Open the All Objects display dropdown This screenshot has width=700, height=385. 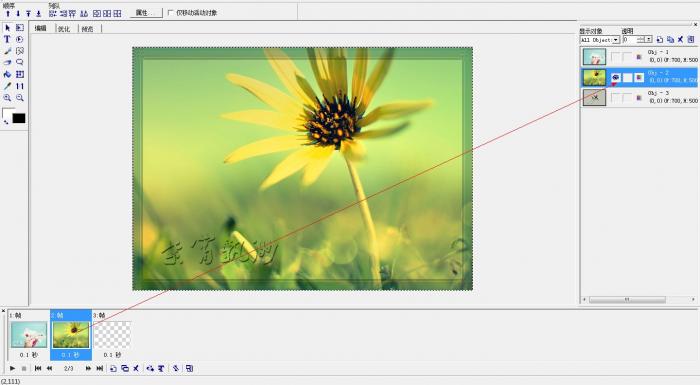coord(600,40)
